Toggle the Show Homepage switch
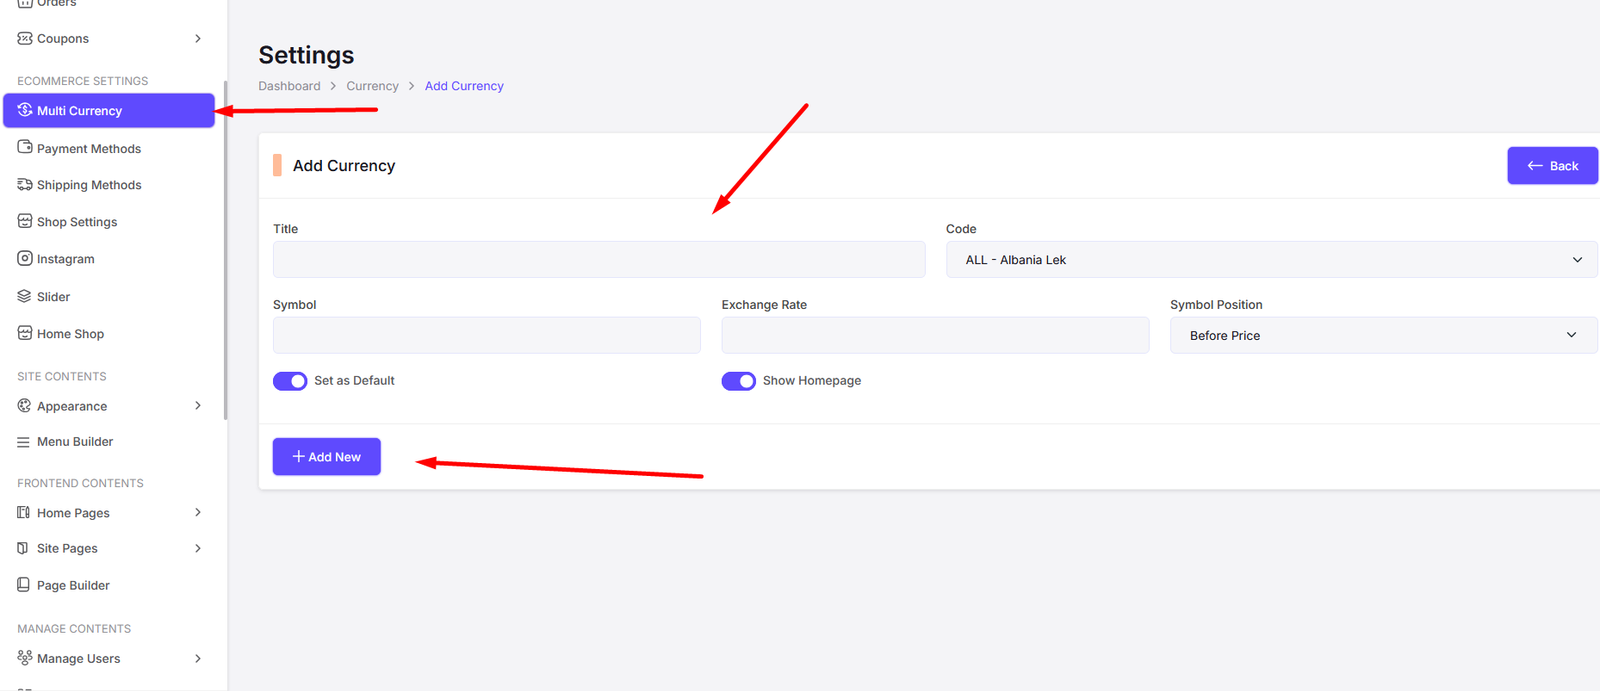 [x=739, y=381]
